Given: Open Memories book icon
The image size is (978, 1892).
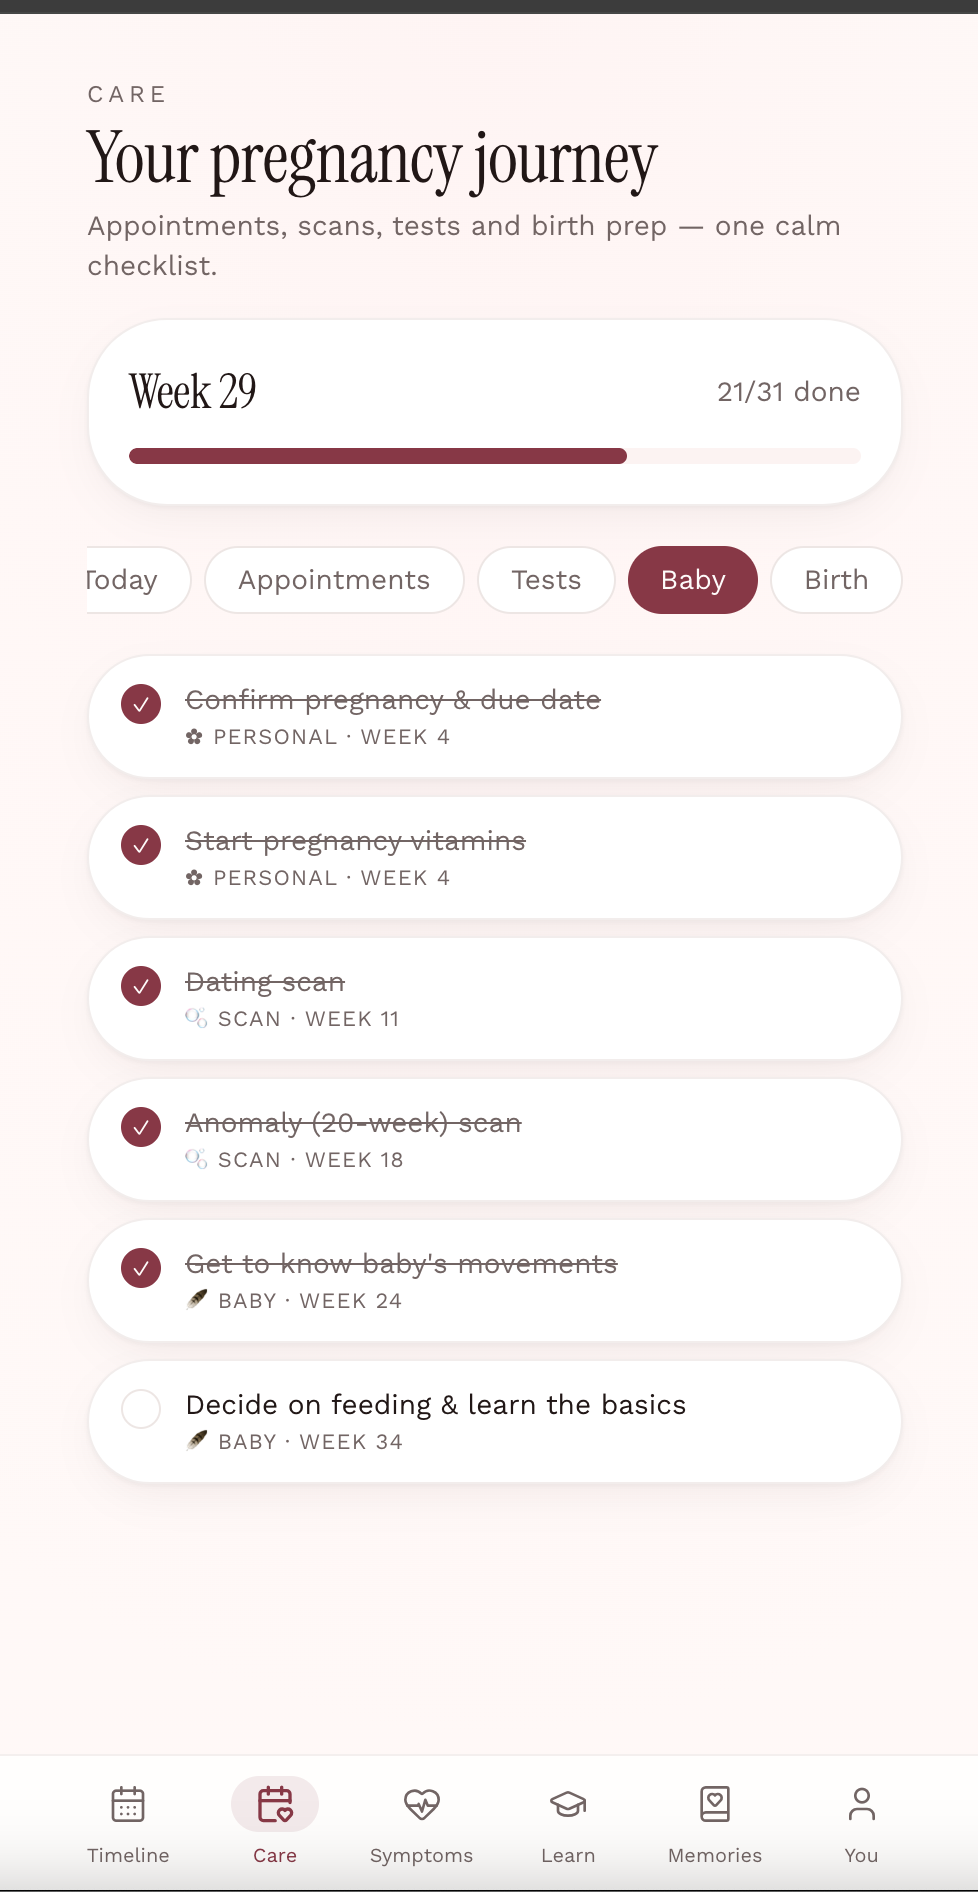Looking at the screenshot, I should pos(715,1805).
